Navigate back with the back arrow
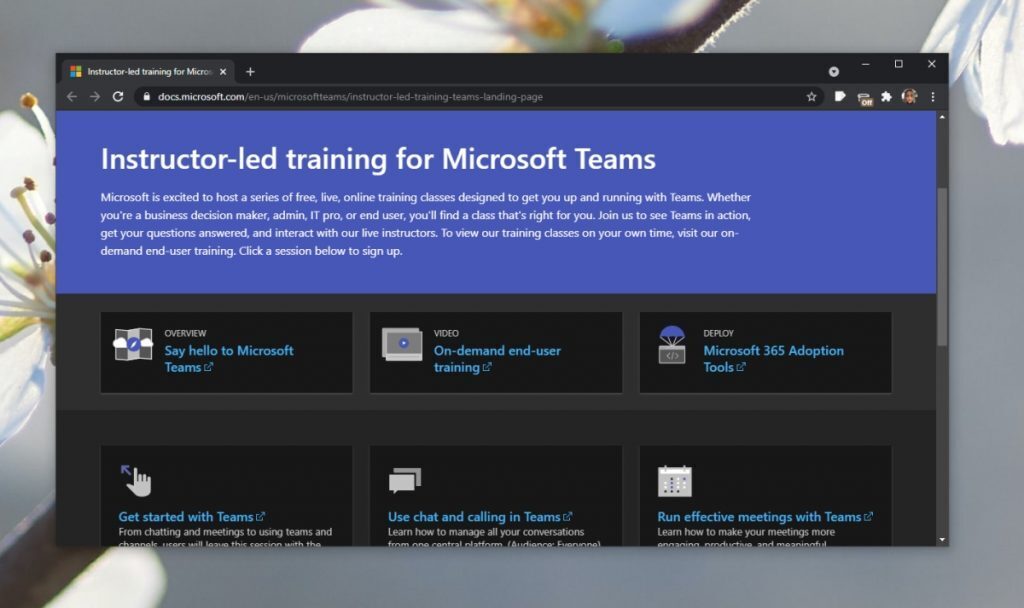 click(70, 97)
